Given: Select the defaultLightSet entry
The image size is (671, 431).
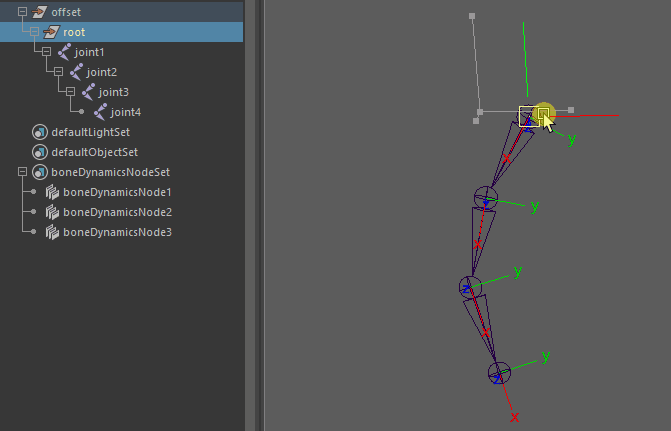Looking at the screenshot, I should click(x=90, y=132).
